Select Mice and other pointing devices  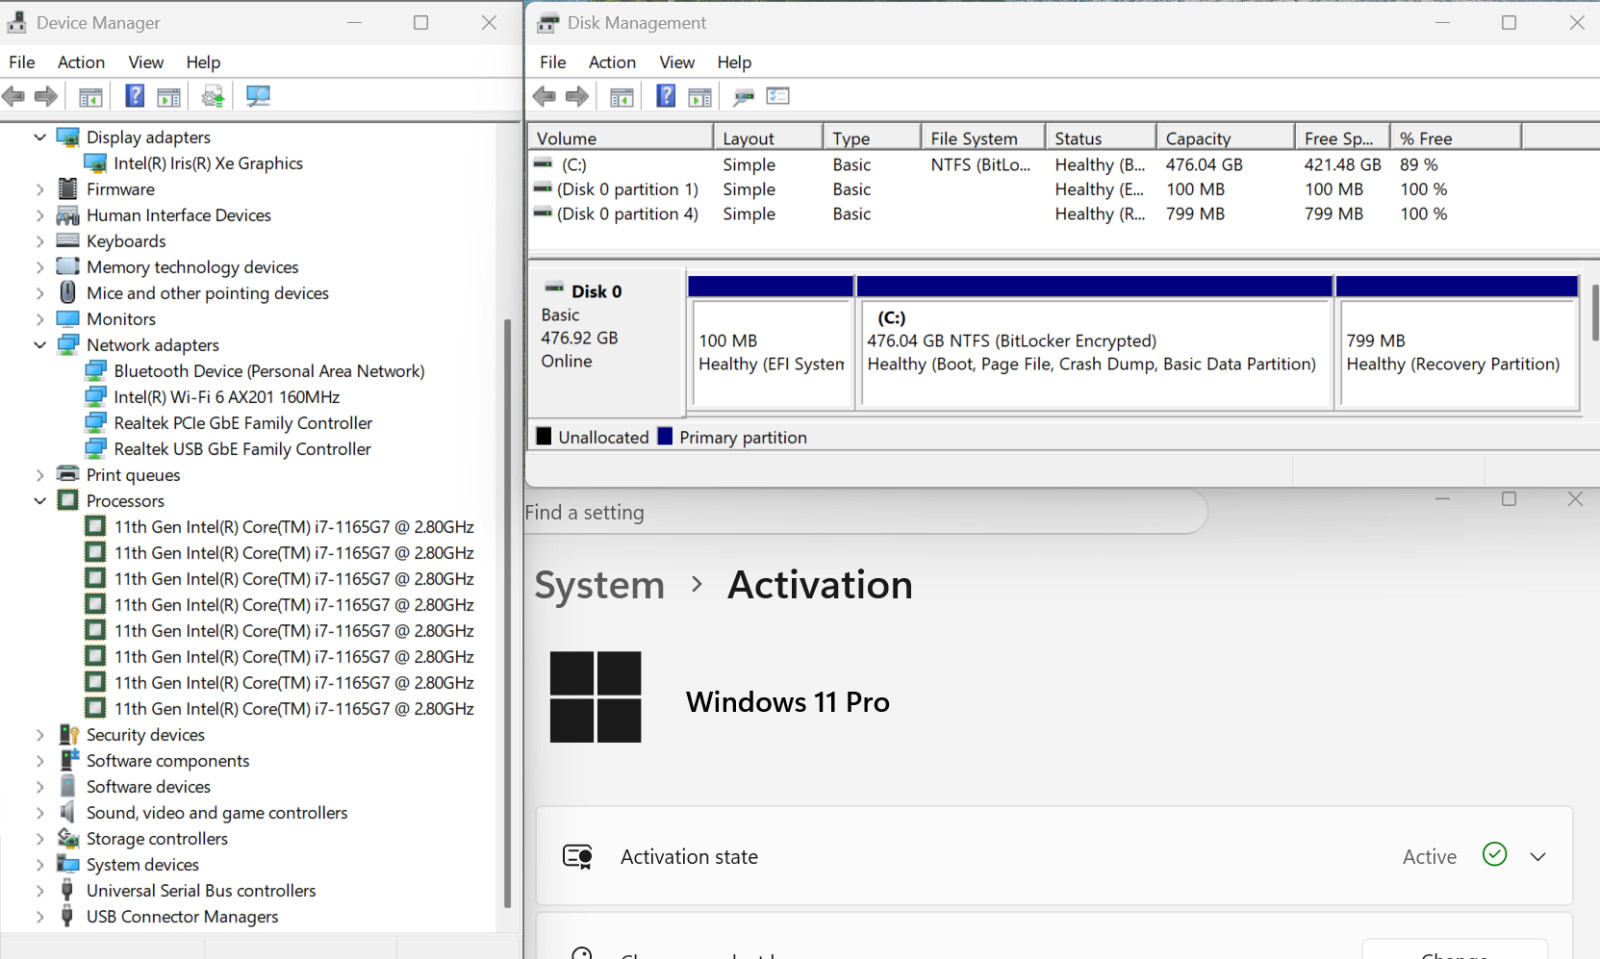point(207,293)
